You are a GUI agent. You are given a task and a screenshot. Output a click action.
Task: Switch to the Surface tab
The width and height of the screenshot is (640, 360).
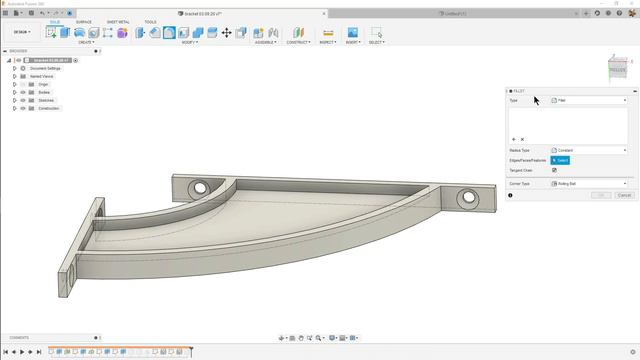pos(84,22)
